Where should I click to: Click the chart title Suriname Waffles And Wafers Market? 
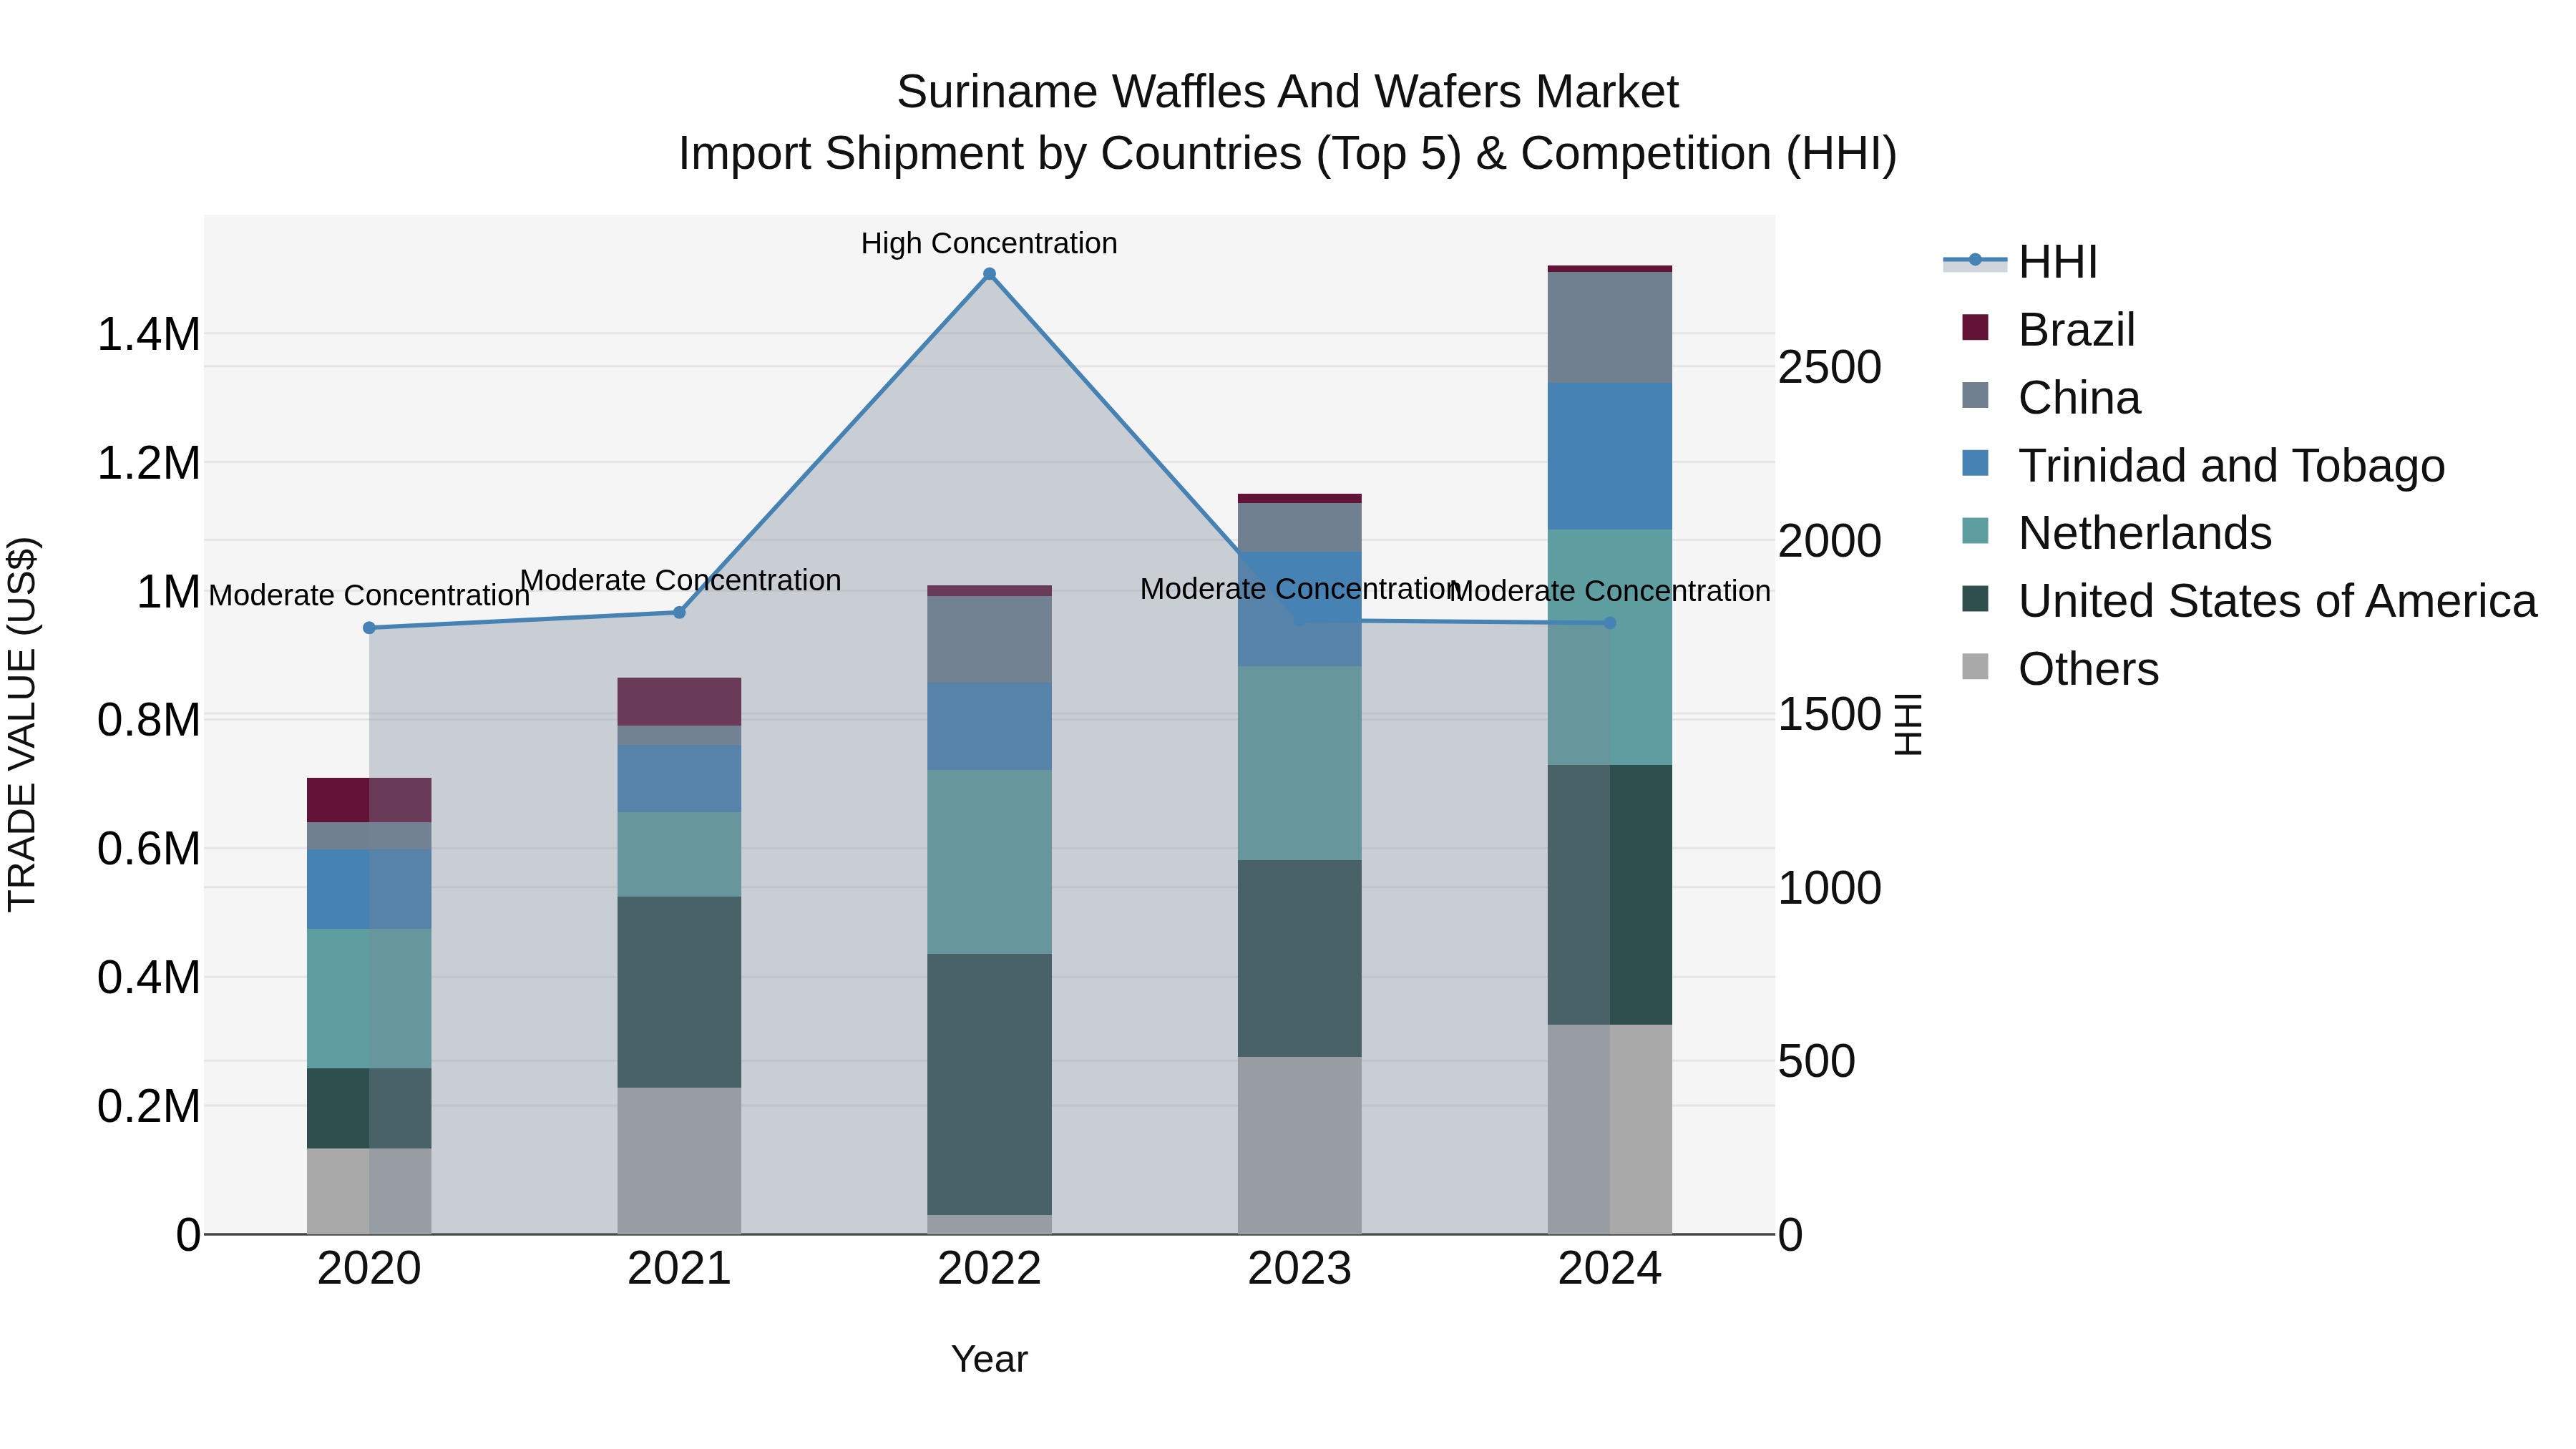click(x=1287, y=92)
